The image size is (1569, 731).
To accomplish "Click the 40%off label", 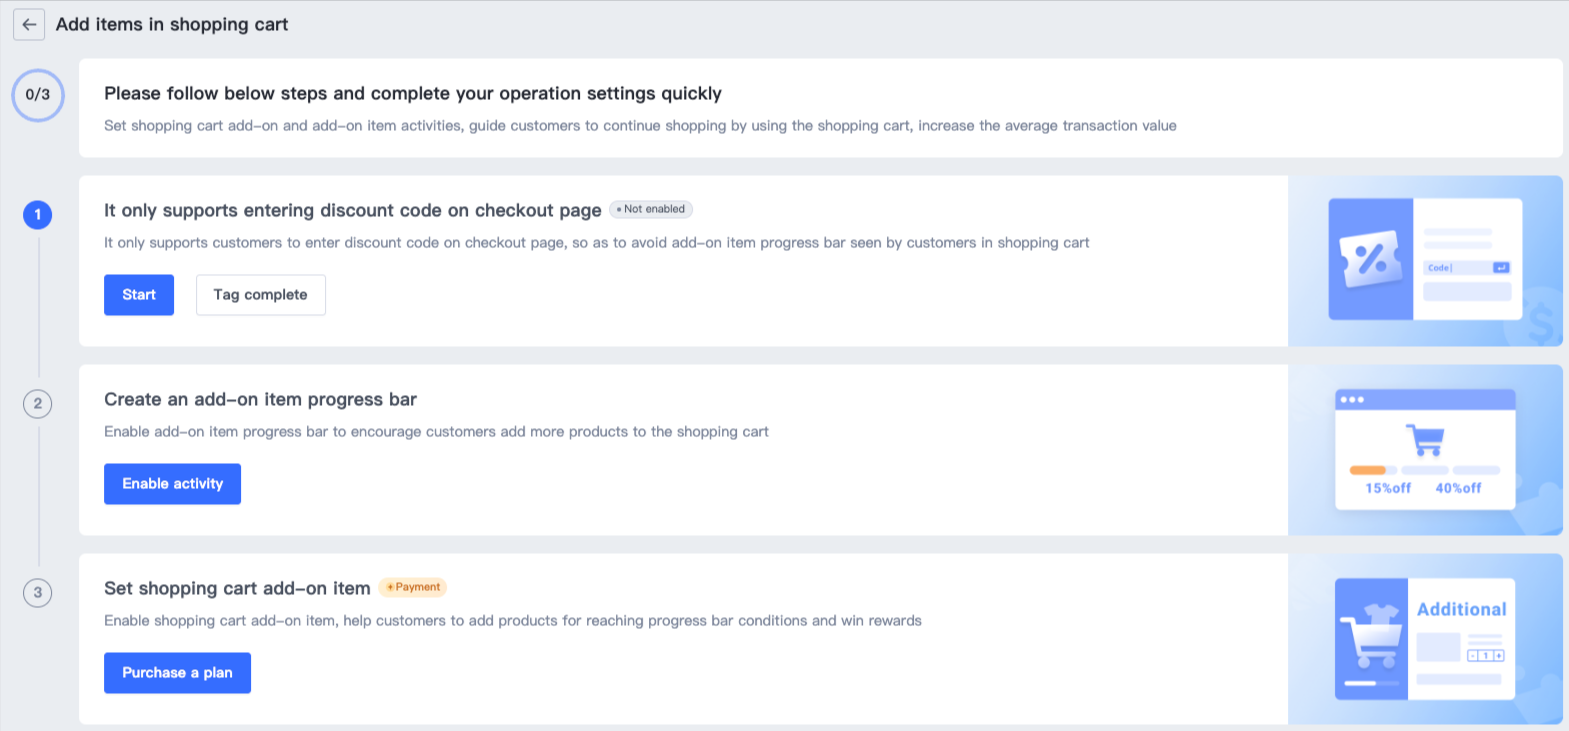I will 1458,488.
